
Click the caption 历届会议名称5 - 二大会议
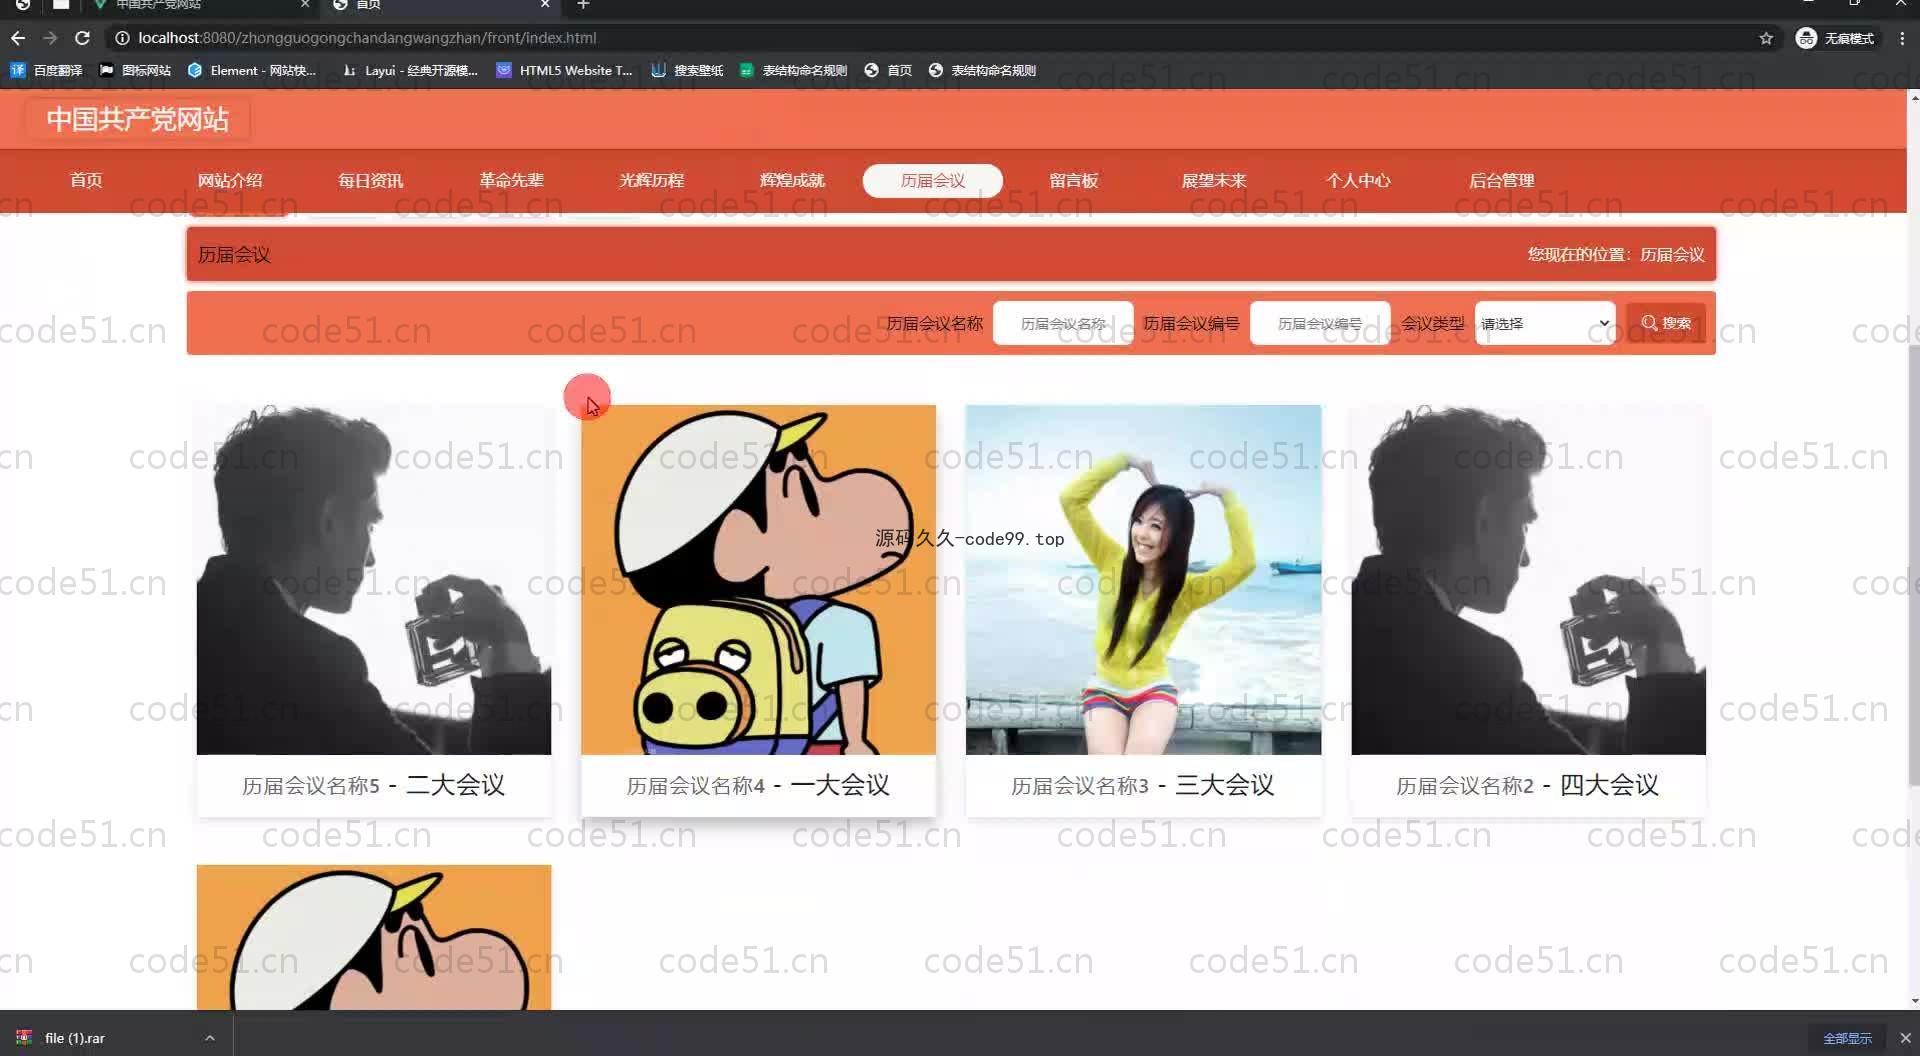click(374, 785)
